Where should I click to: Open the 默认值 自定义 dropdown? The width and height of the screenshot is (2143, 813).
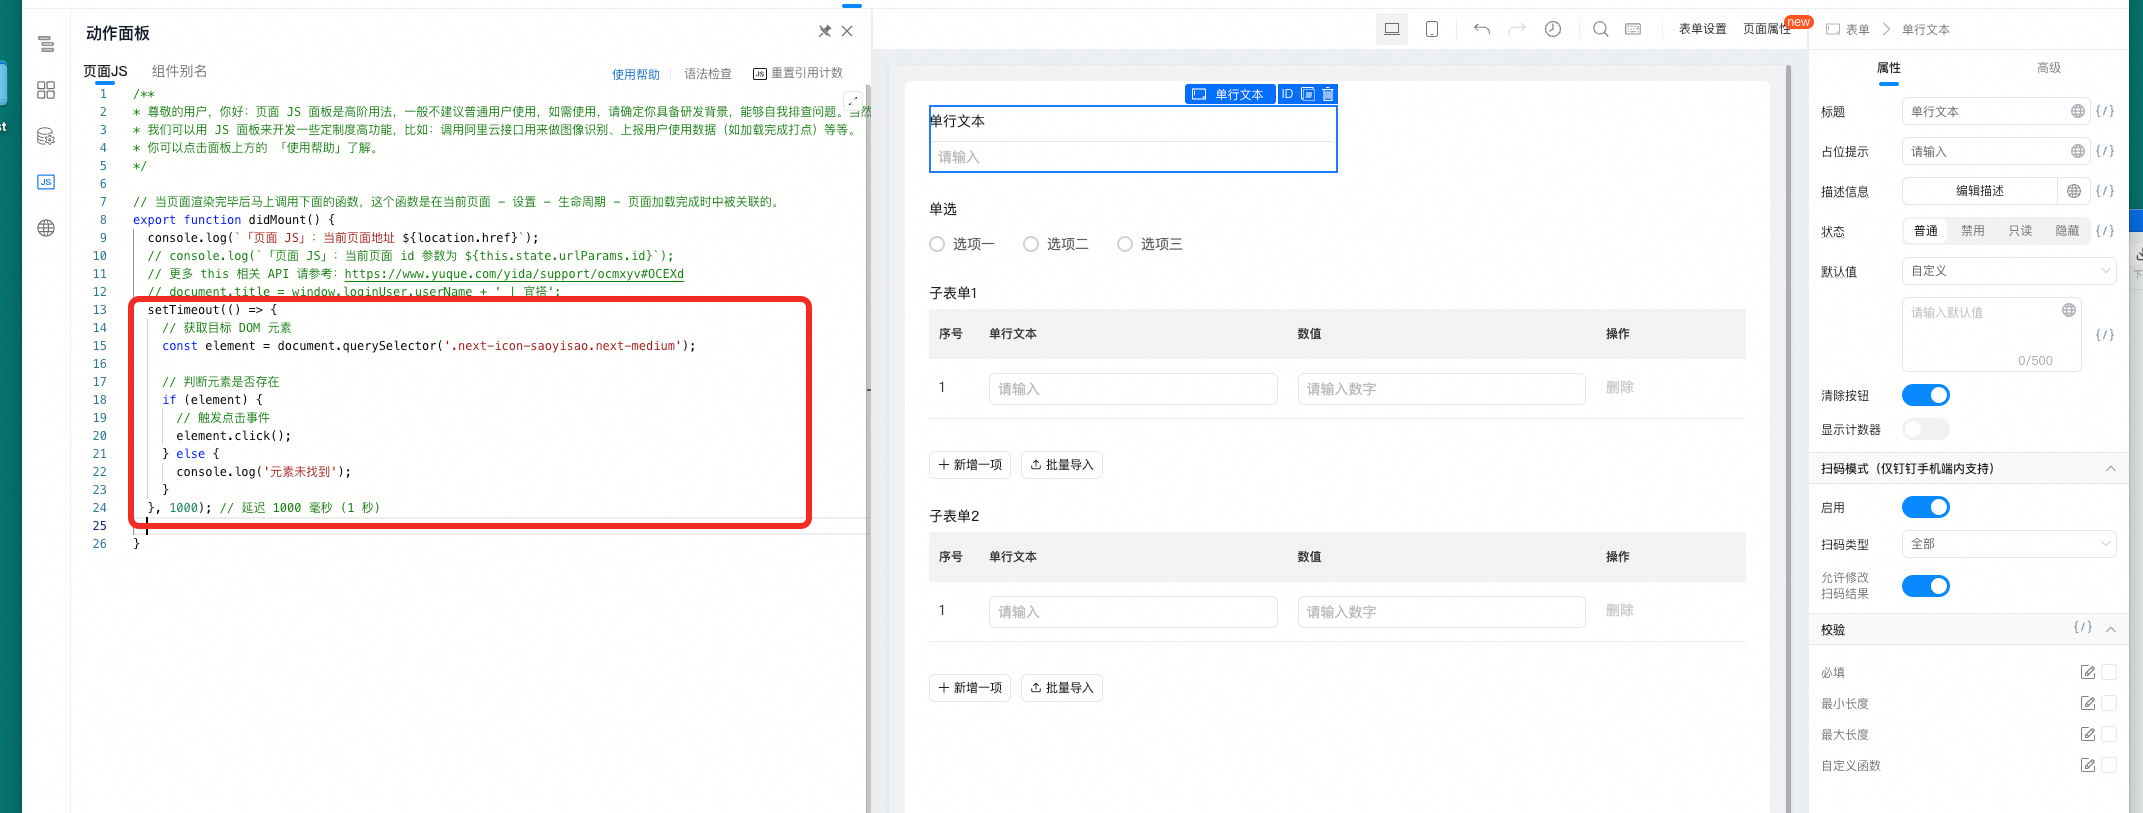[x=2009, y=271]
